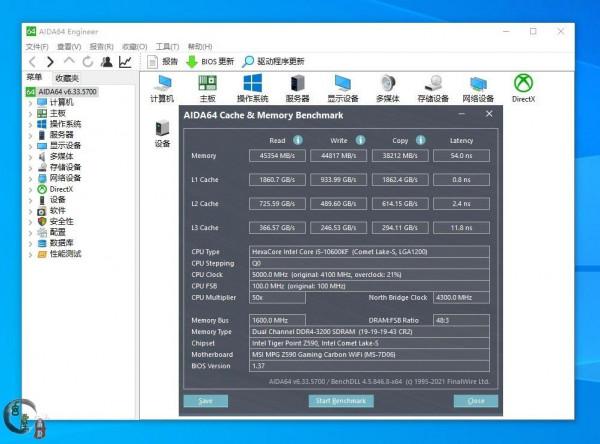Switch to the 收藏夹 tab
600x444 pixels.
pos(67,78)
